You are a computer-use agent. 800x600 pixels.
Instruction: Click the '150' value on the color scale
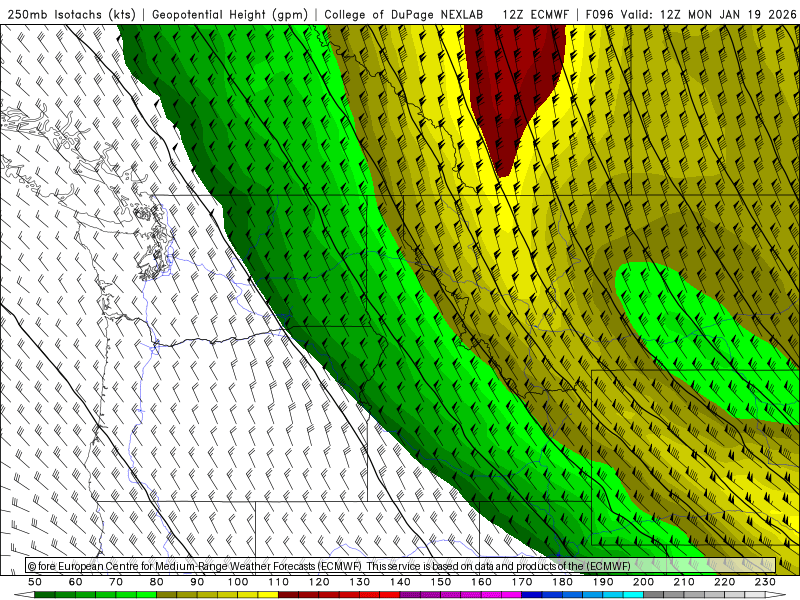click(x=441, y=582)
